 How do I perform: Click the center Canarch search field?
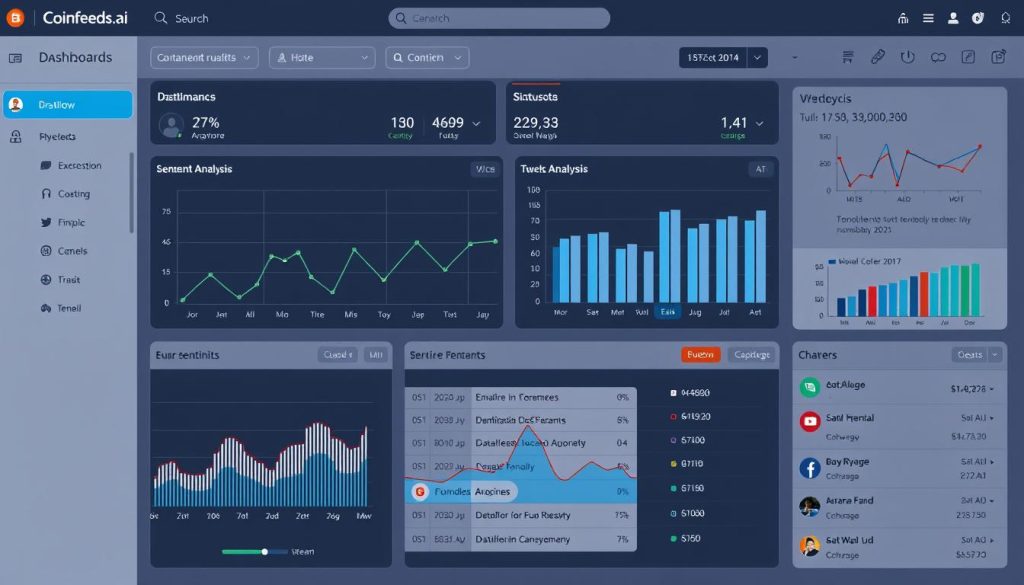pos(499,18)
